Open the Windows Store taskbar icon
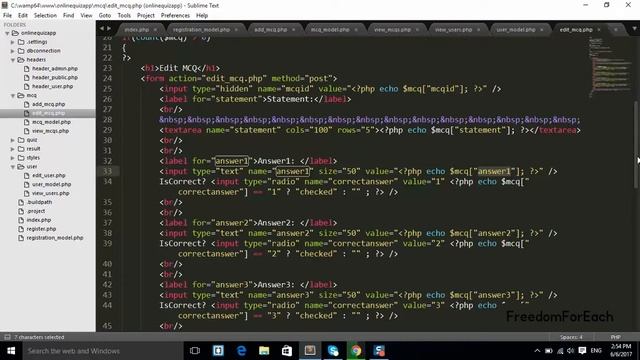The width and height of the screenshot is (640, 360). (x=287, y=351)
